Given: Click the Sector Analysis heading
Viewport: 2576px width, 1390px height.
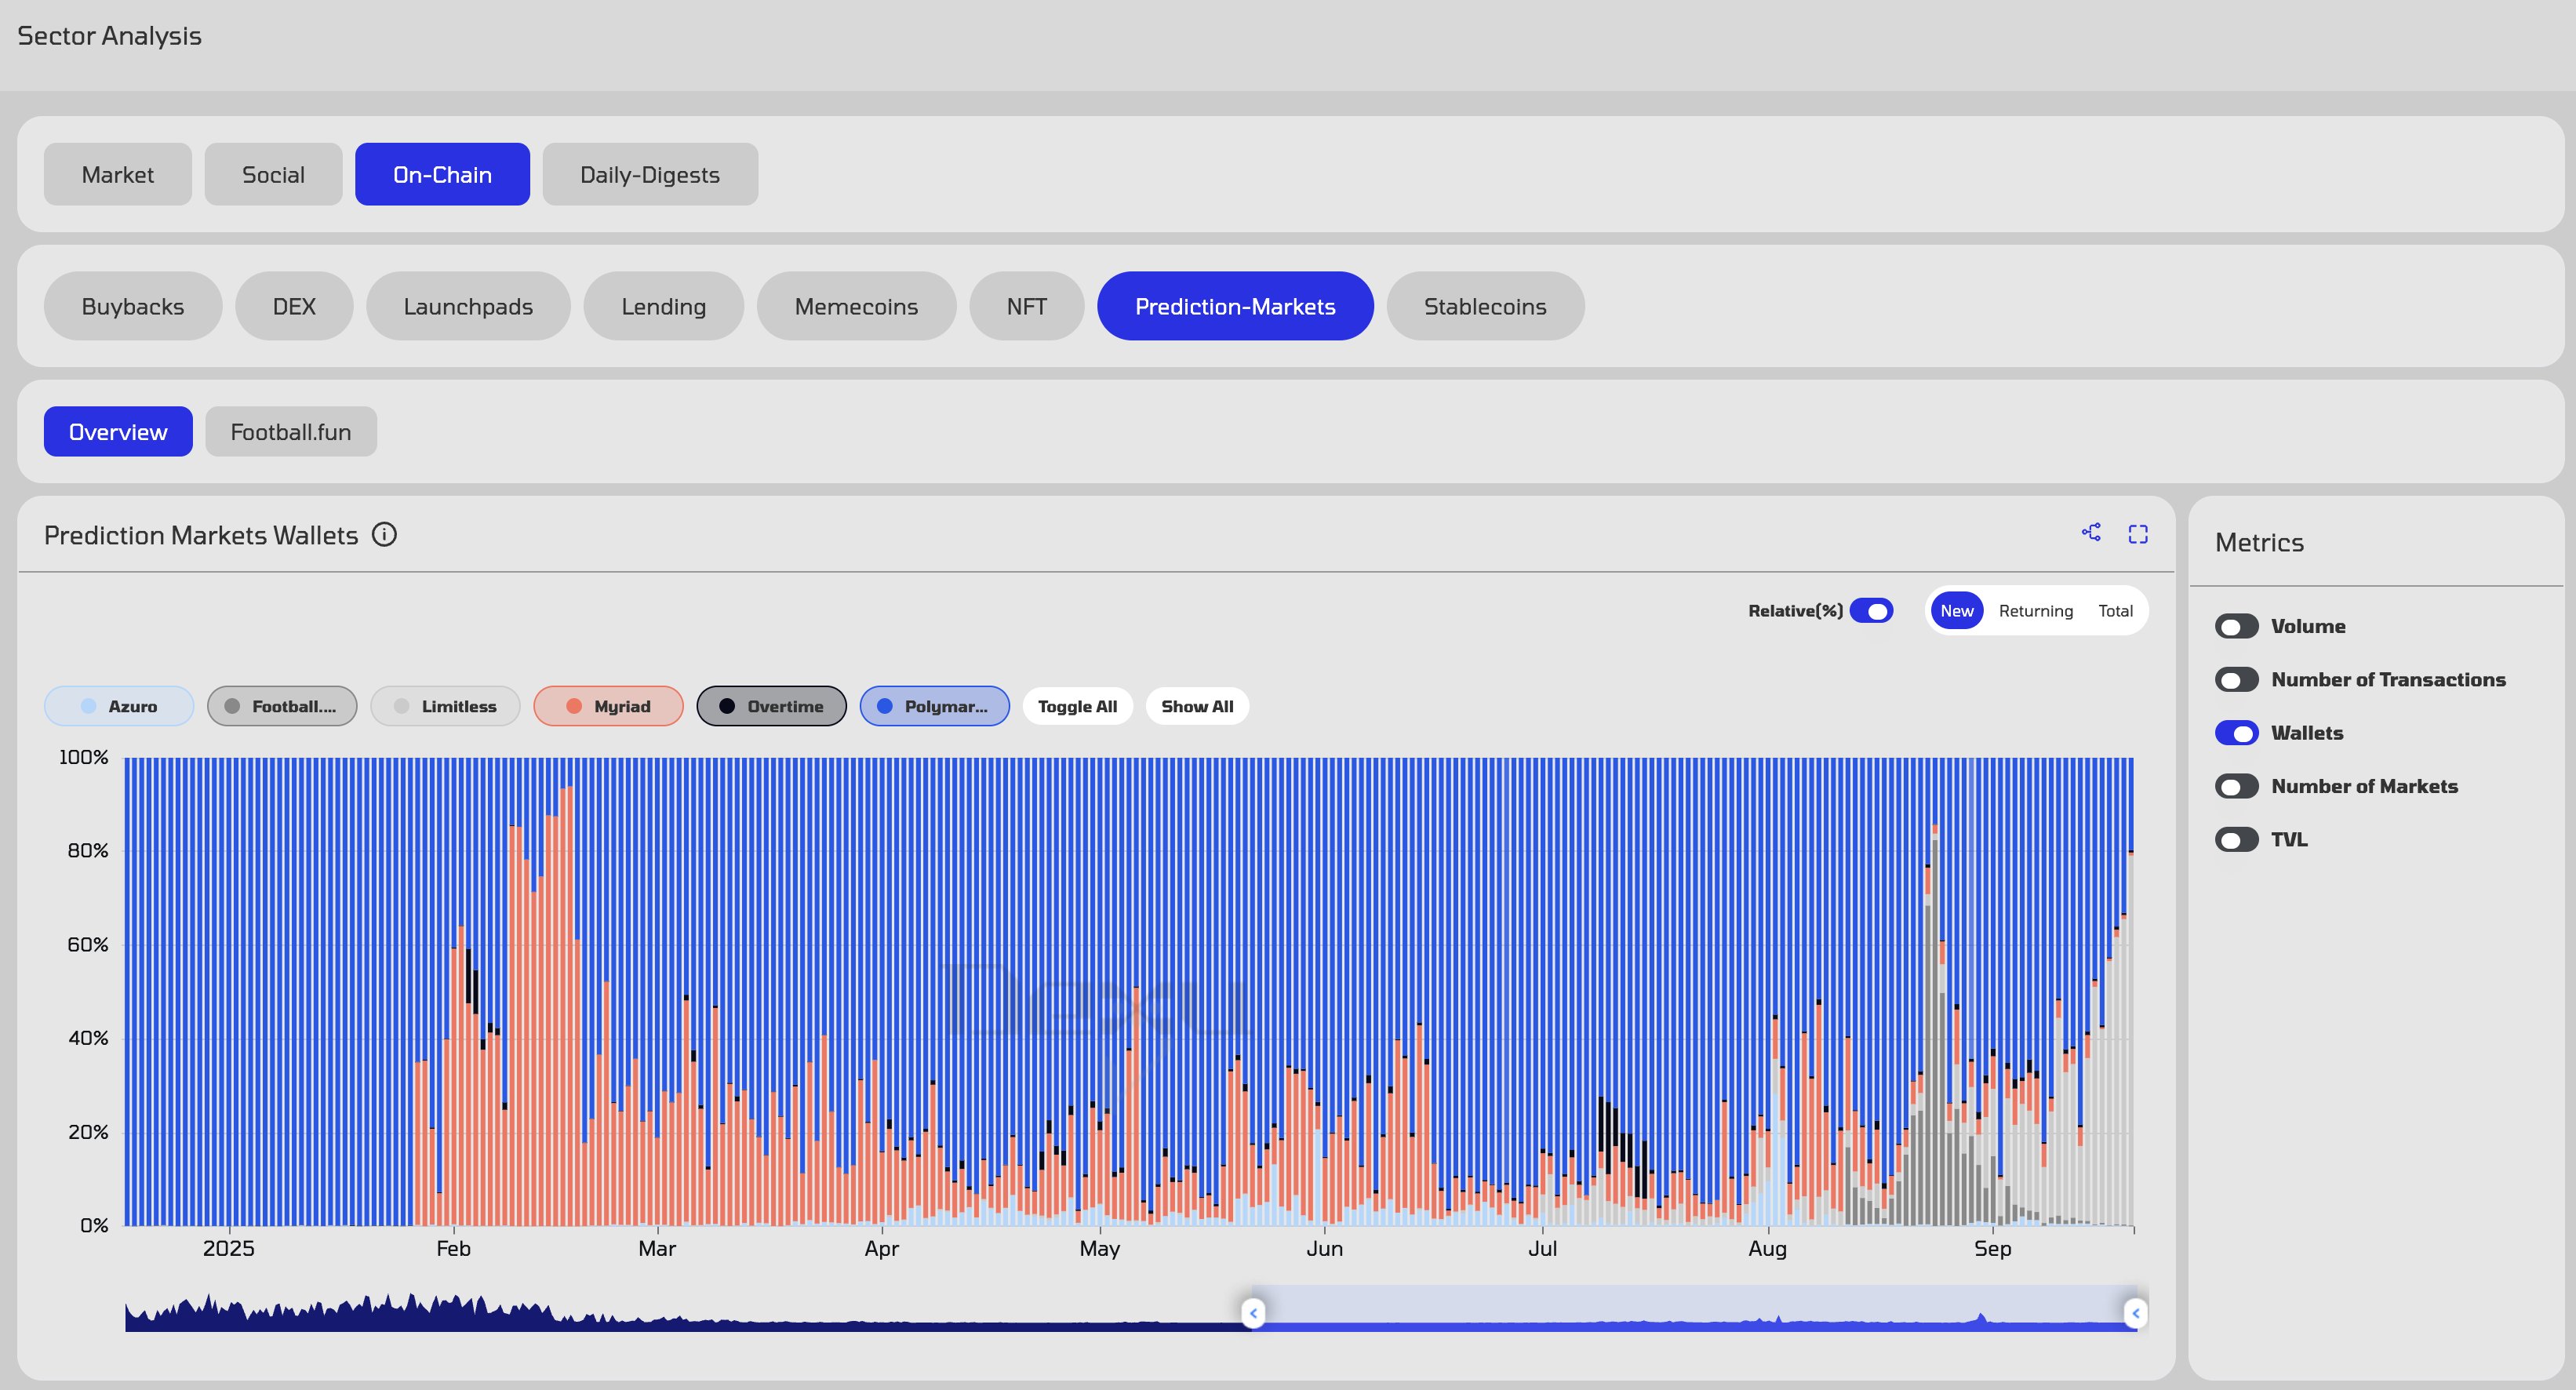Looking at the screenshot, I should coord(109,36).
